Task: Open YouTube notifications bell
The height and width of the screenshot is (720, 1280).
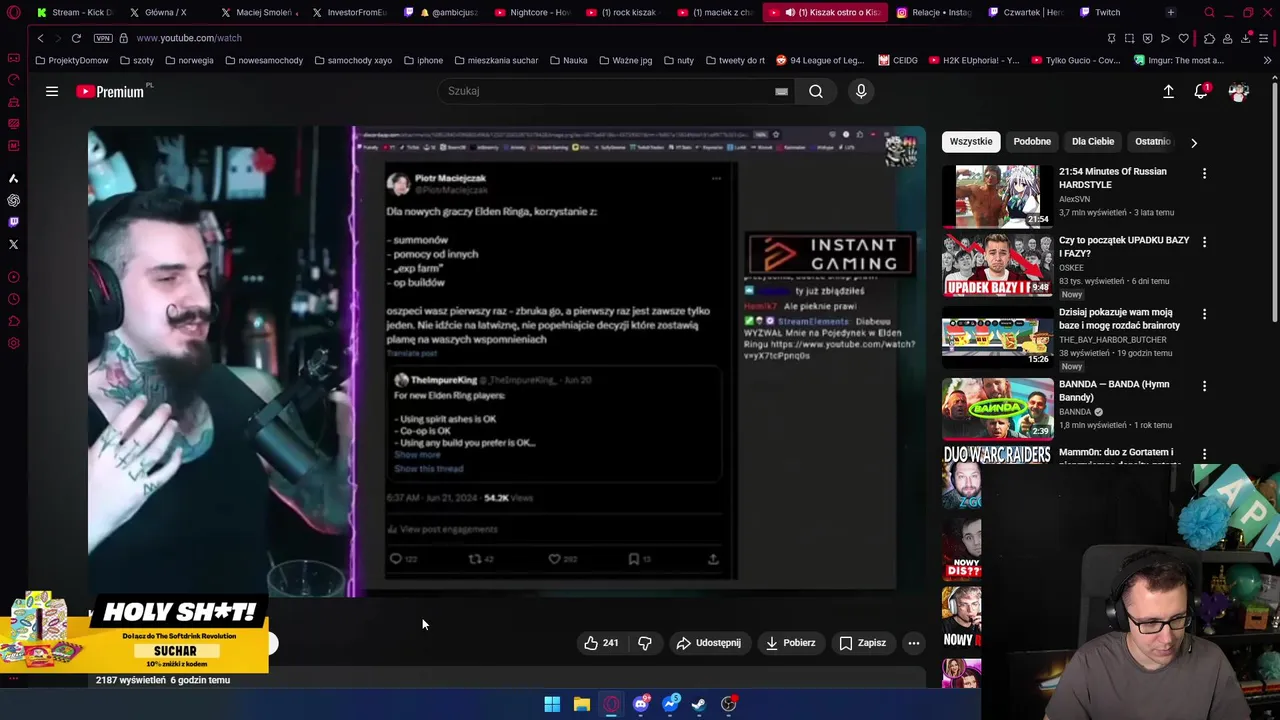Action: pyautogui.click(x=1201, y=91)
